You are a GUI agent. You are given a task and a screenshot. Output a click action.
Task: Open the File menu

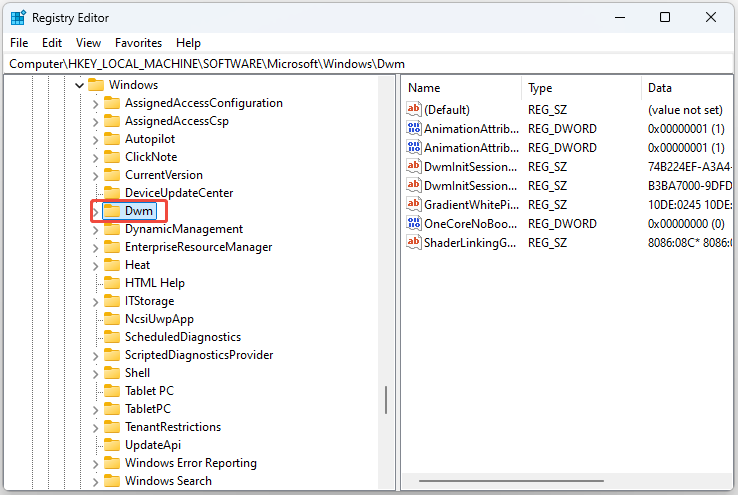click(x=19, y=43)
